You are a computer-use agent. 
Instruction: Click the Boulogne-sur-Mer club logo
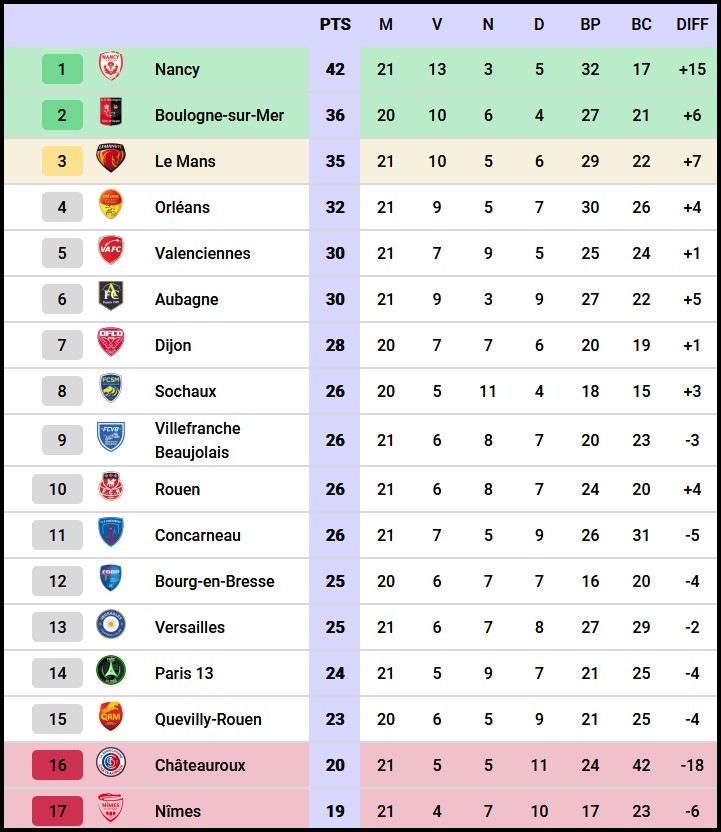tap(110, 115)
